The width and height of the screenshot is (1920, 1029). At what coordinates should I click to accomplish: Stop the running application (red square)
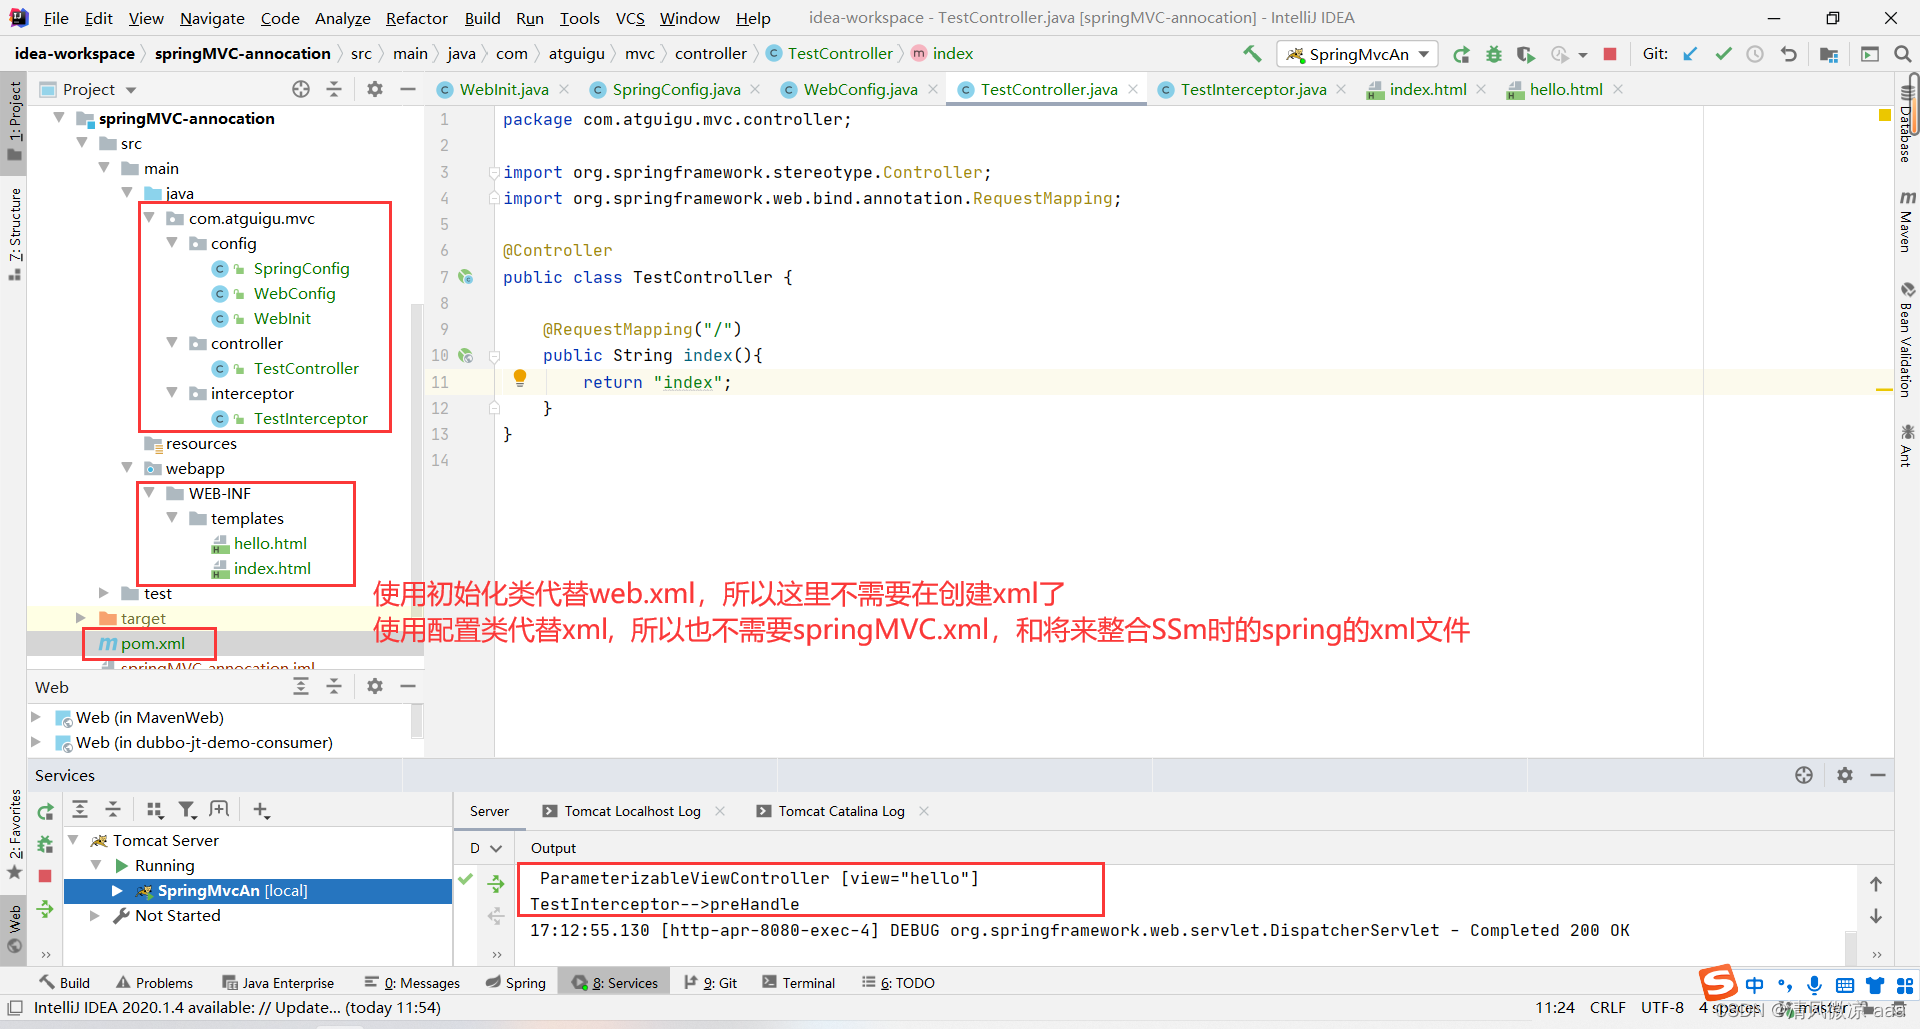(x=1610, y=54)
